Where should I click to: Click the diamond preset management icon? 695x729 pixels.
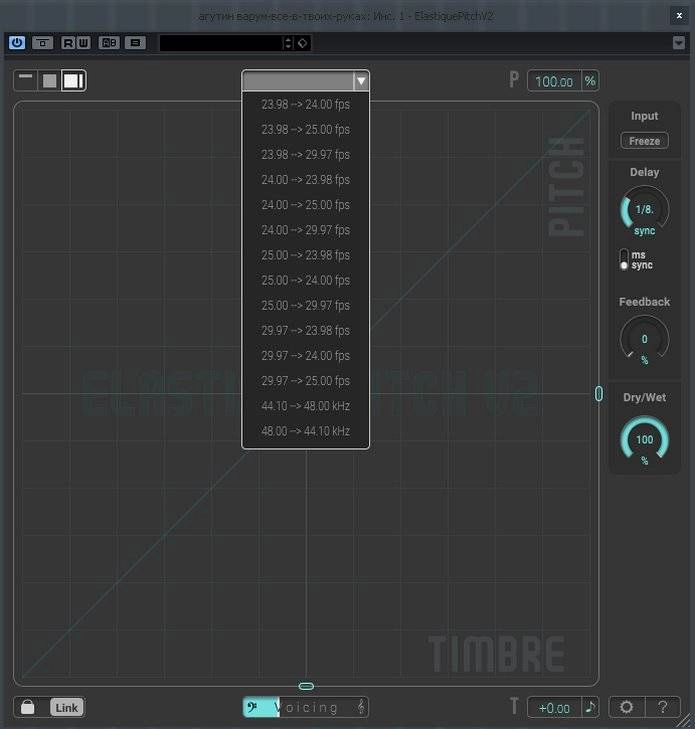pyautogui.click(x=302, y=43)
